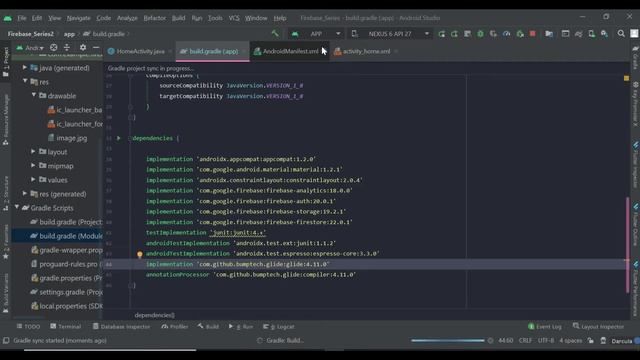Image resolution: width=640 pixels, height=360 pixels.
Task: Click run arrow beside dependencies block
Action: point(119,138)
